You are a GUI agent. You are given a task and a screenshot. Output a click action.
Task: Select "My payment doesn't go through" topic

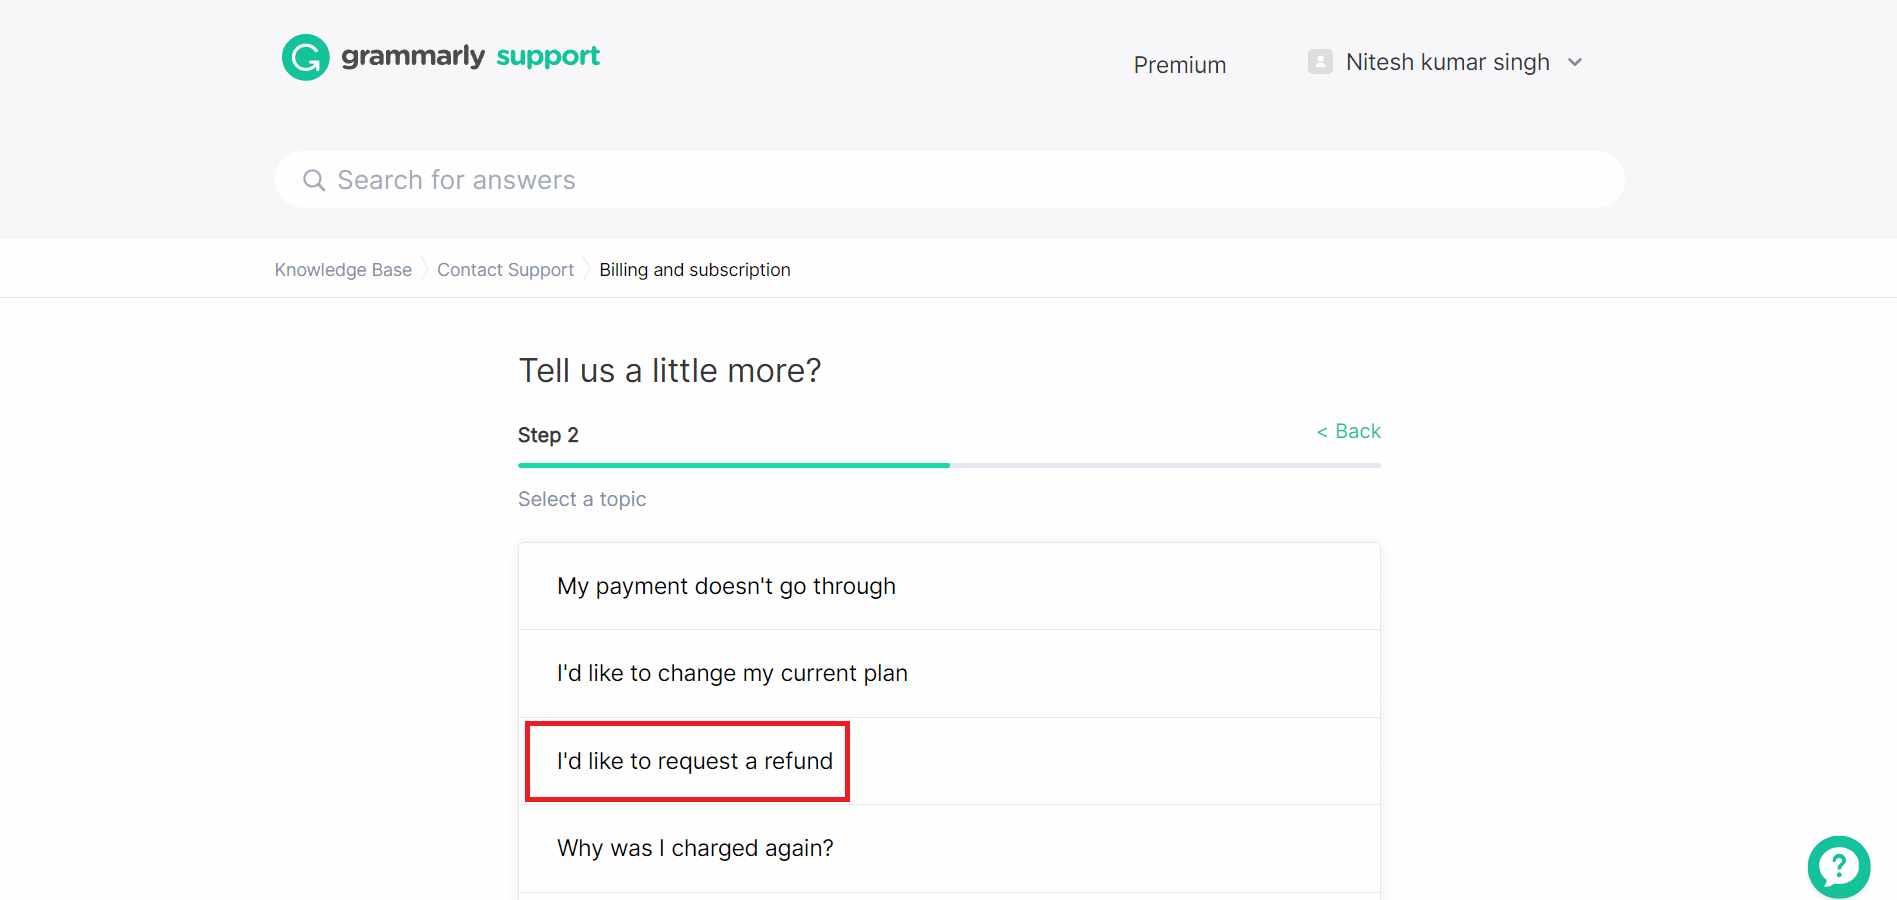(x=726, y=586)
